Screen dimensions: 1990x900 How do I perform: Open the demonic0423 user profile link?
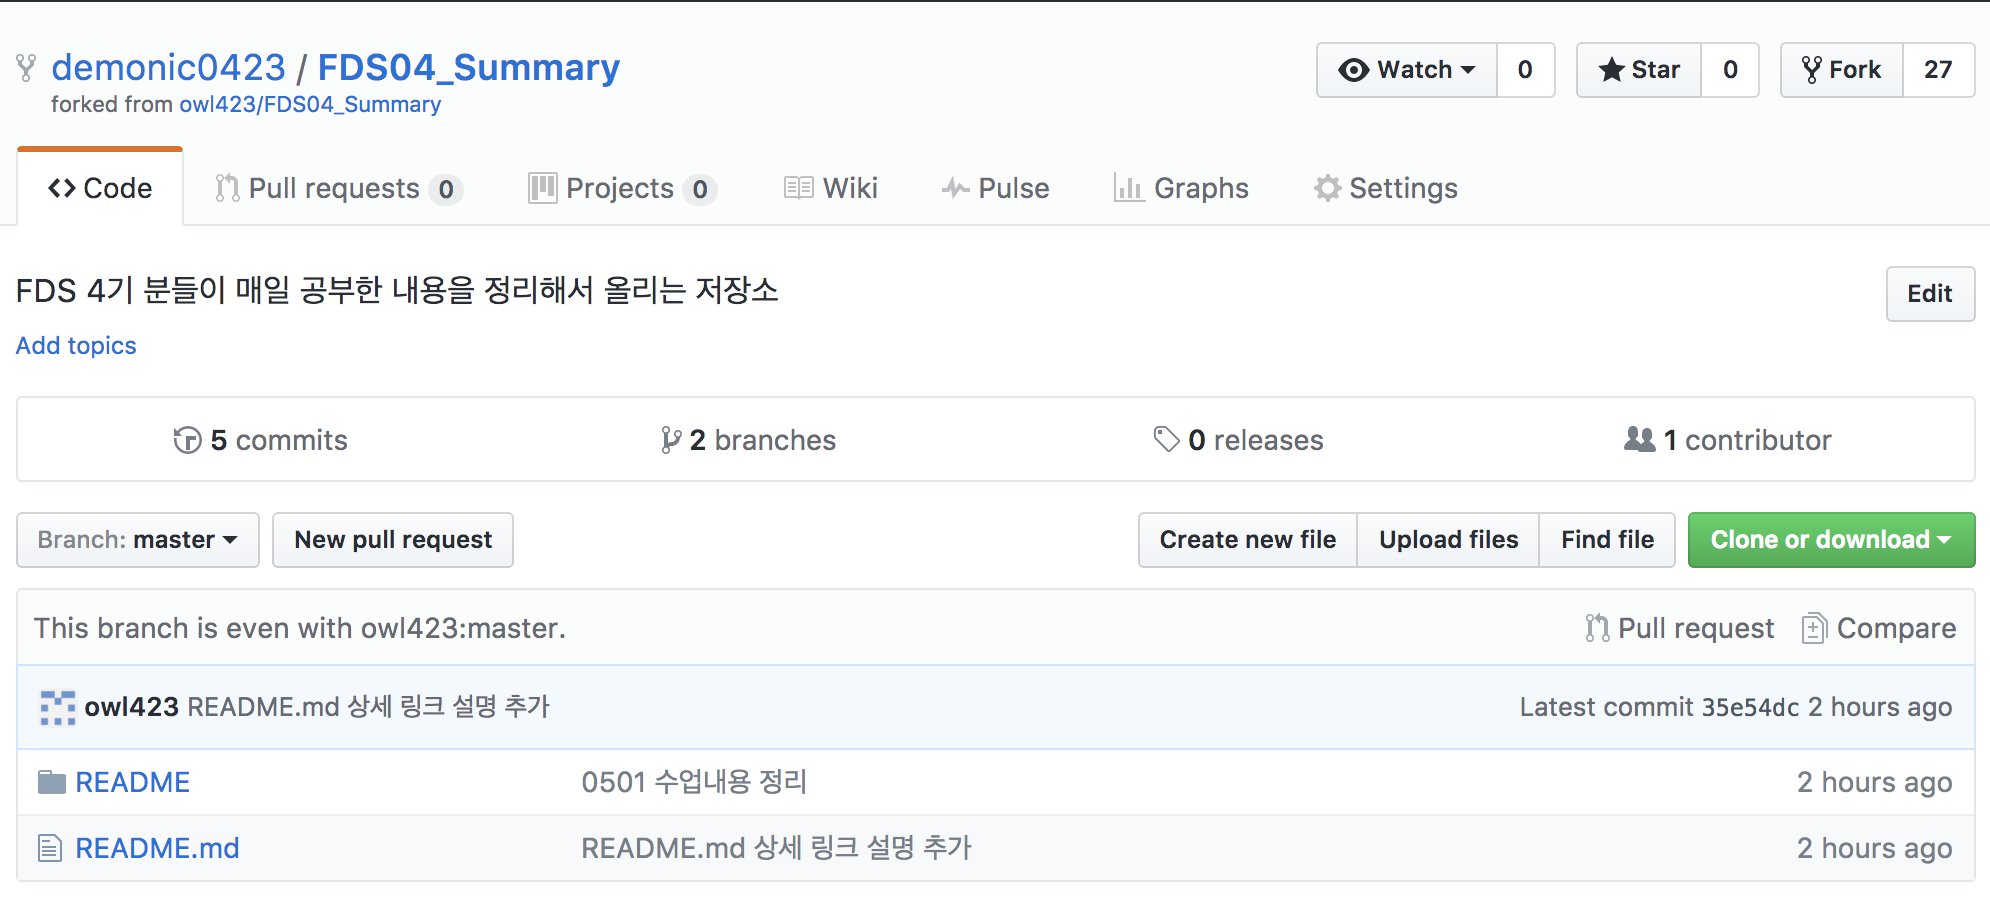coord(168,68)
